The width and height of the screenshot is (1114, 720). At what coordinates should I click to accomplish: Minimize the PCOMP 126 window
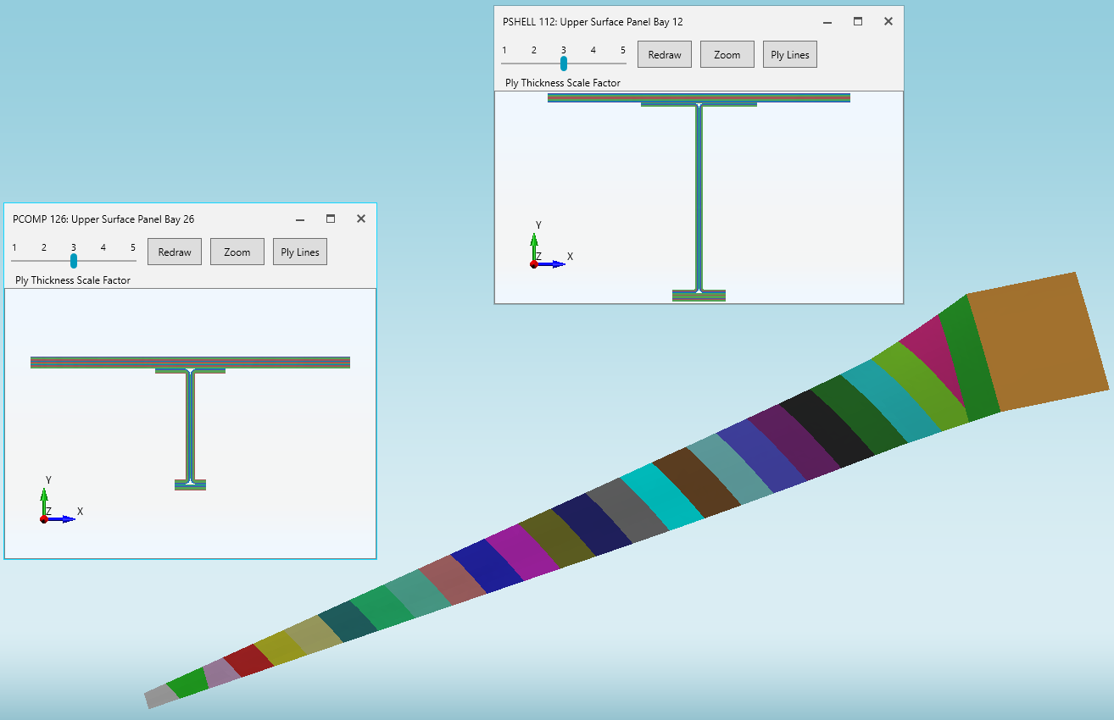300,220
